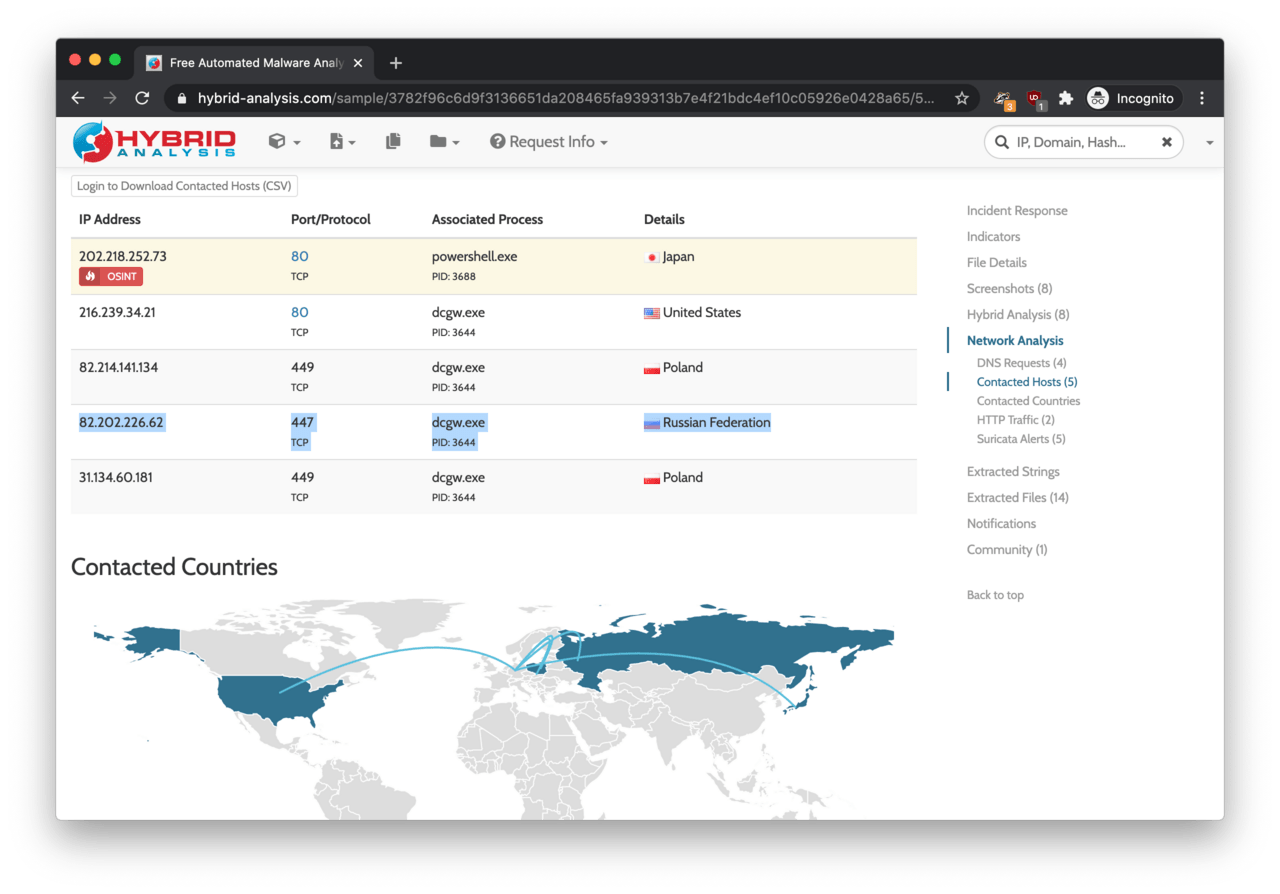
Task: Go back using the browser back arrow
Action: tap(78, 98)
